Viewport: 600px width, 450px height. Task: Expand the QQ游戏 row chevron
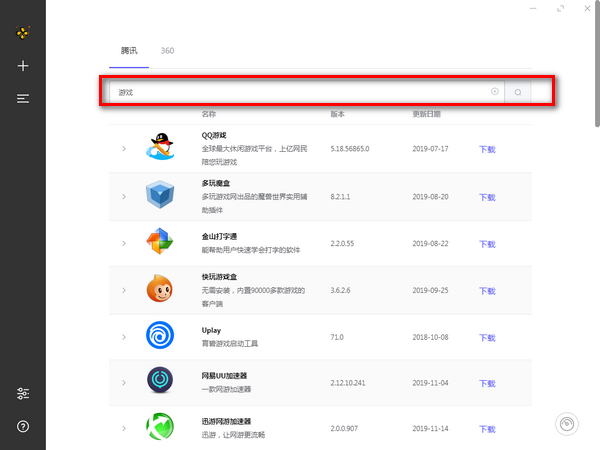(x=124, y=149)
